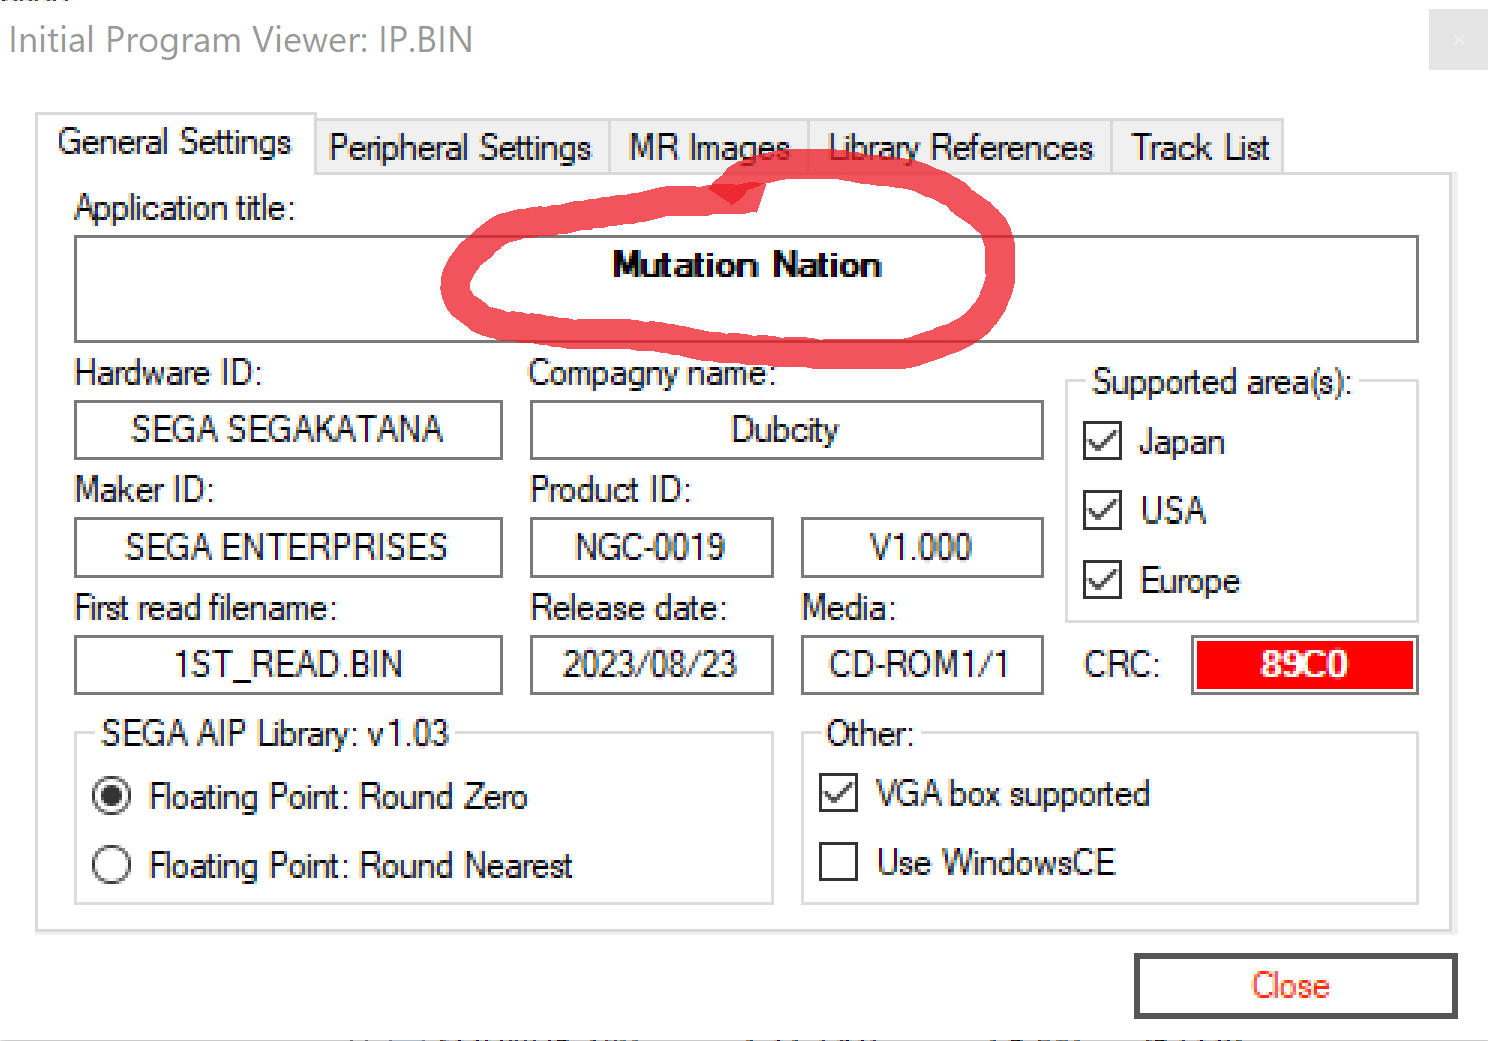The width and height of the screenshot is (1488, 1041).
Task: Click the Release date field 2023/08/23
Action: 651,665
